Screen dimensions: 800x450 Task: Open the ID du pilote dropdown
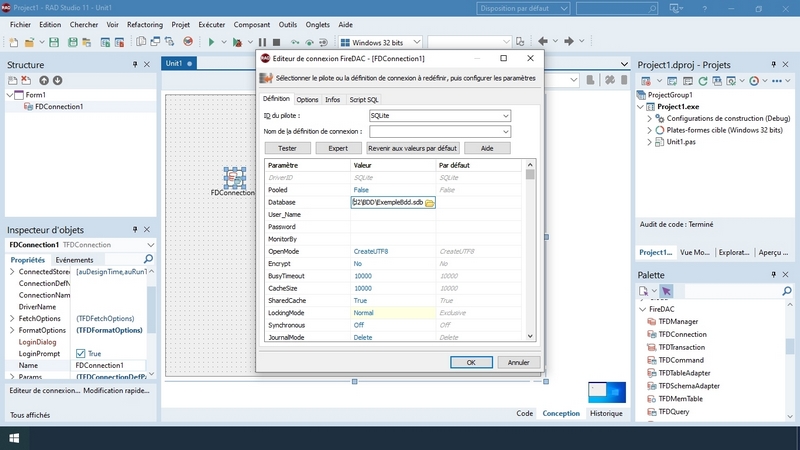505,116
